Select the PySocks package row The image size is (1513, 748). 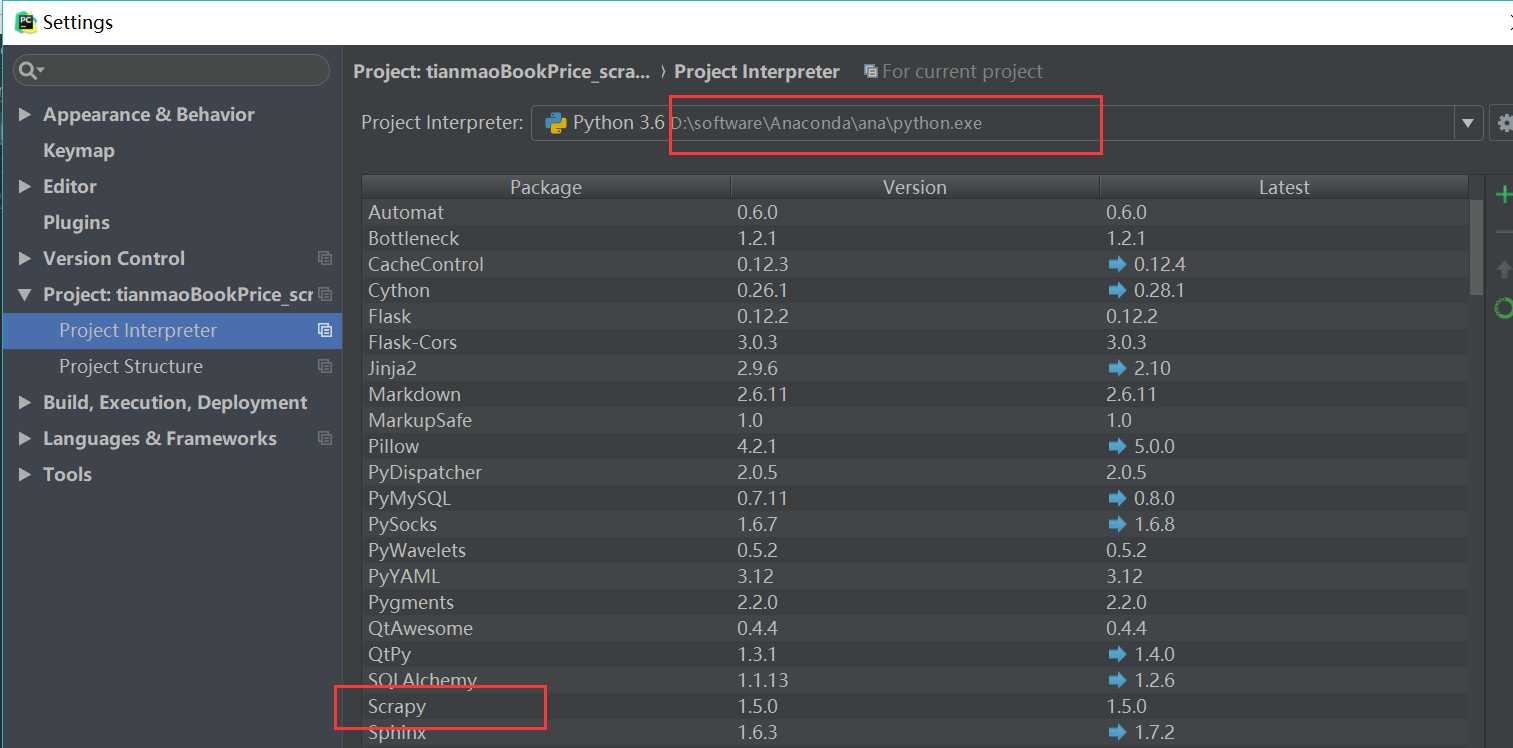coord(915,524)
